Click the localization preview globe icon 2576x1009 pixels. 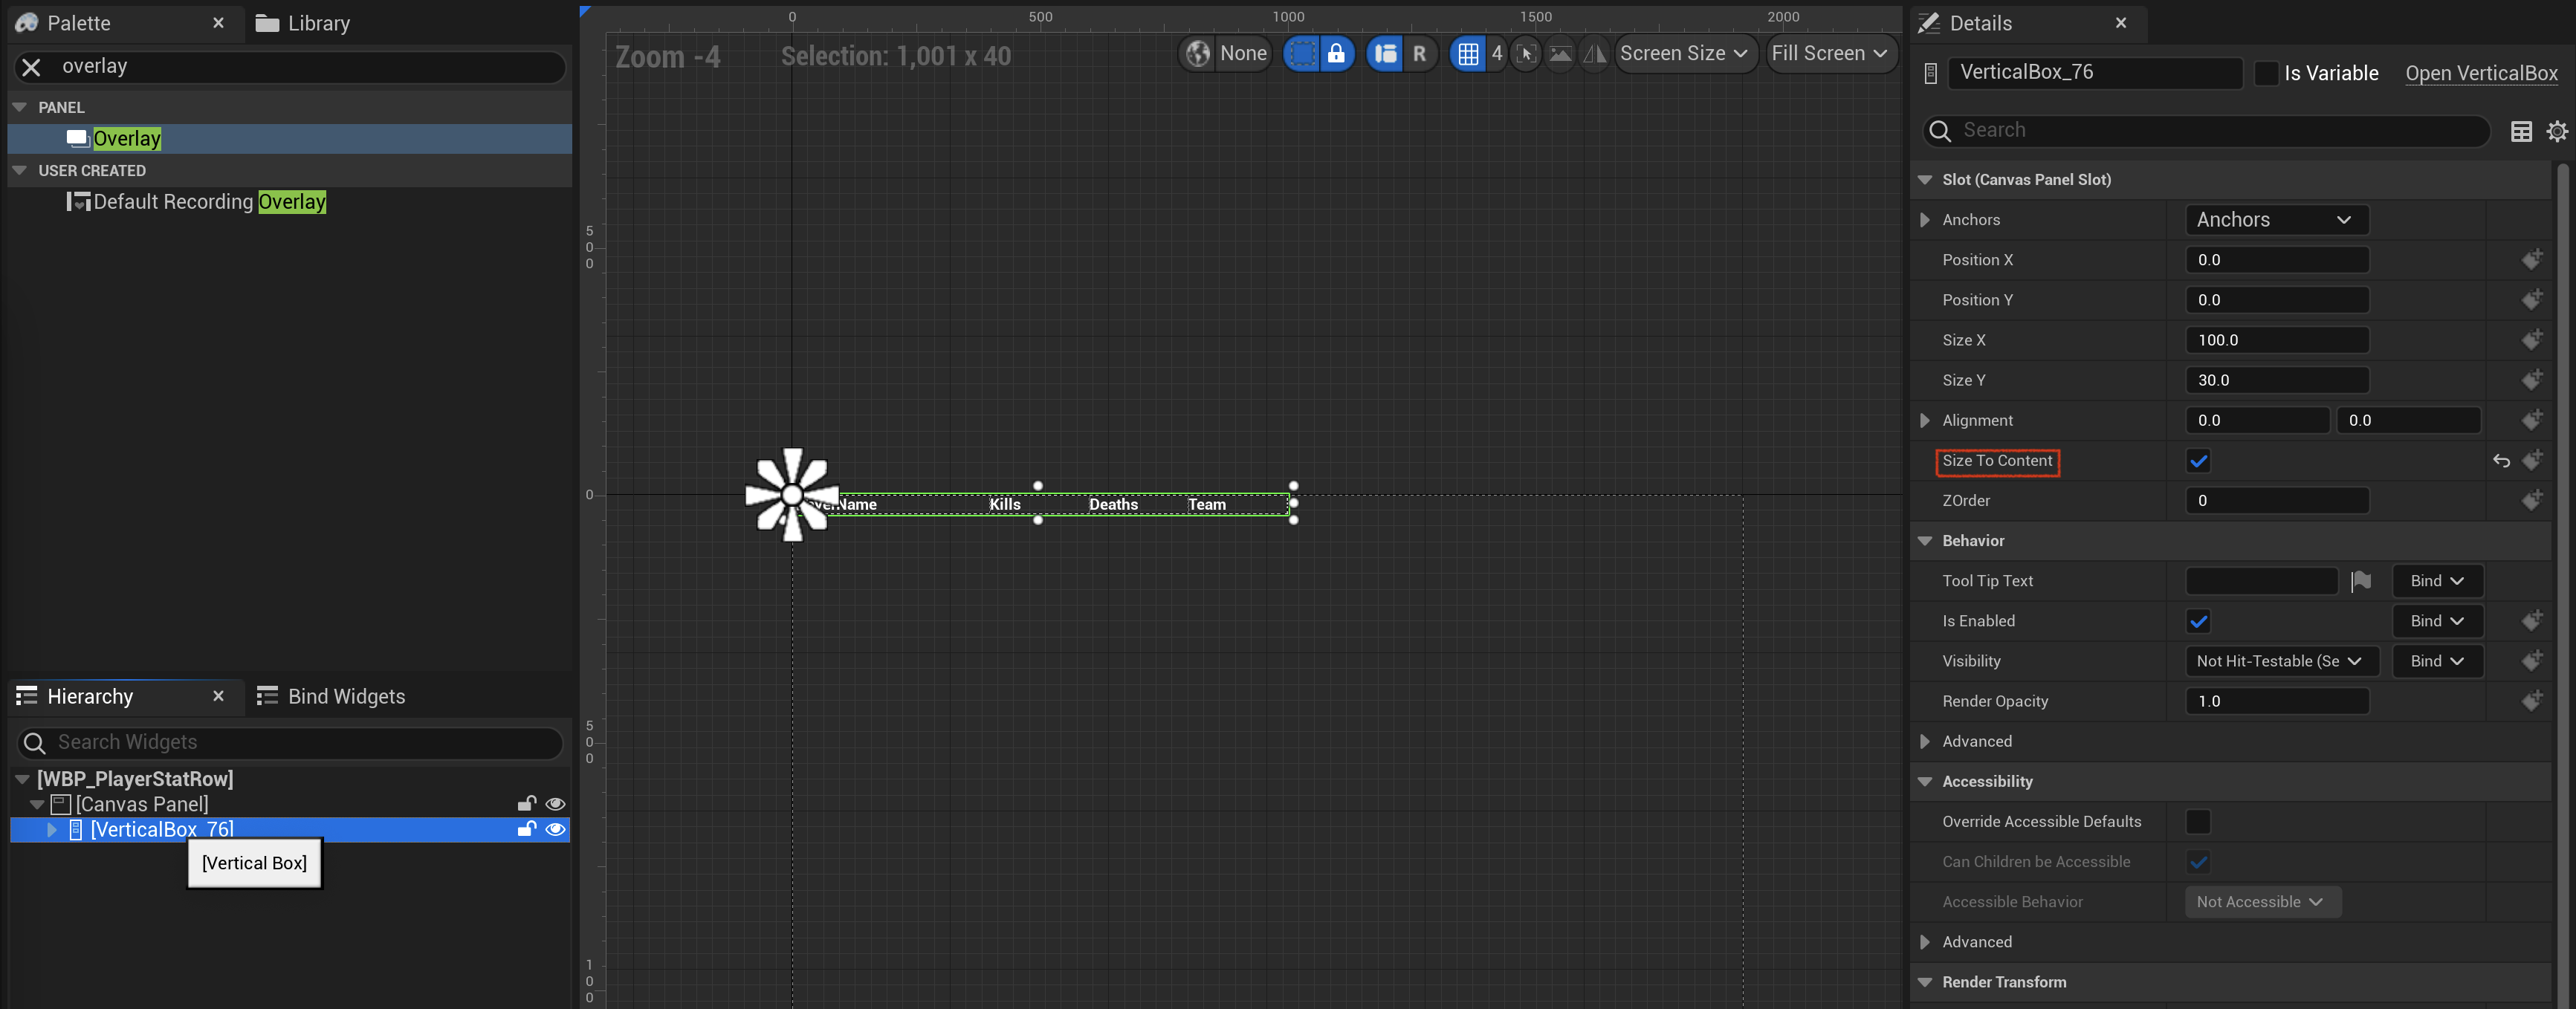(1197, 54)
